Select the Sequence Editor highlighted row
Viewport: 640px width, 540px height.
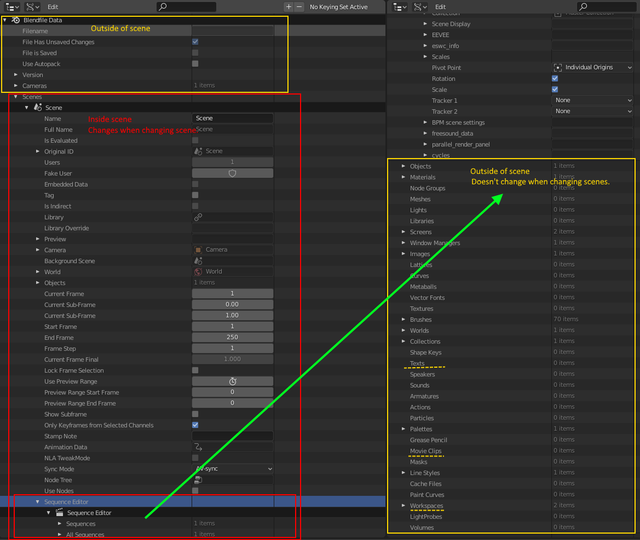[193, 502]
